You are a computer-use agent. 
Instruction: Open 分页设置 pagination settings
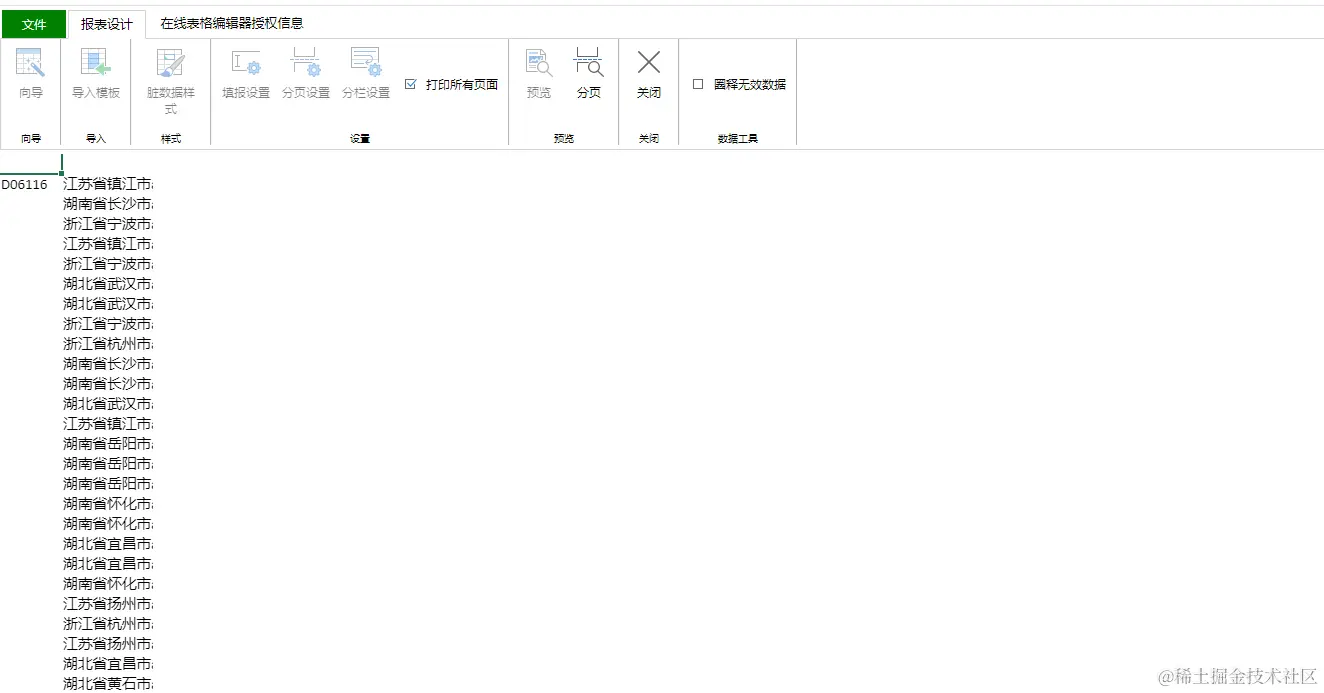[x=306, y=74]
